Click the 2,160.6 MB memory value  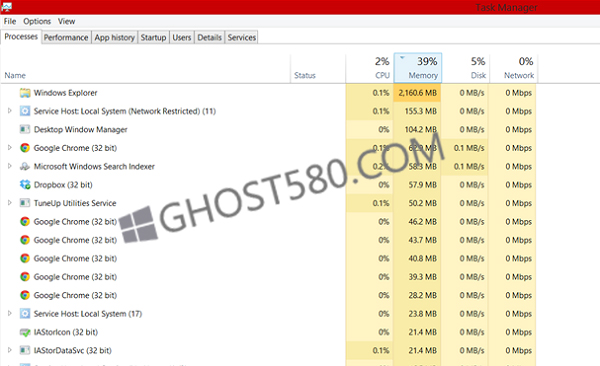tap(417, 93)
